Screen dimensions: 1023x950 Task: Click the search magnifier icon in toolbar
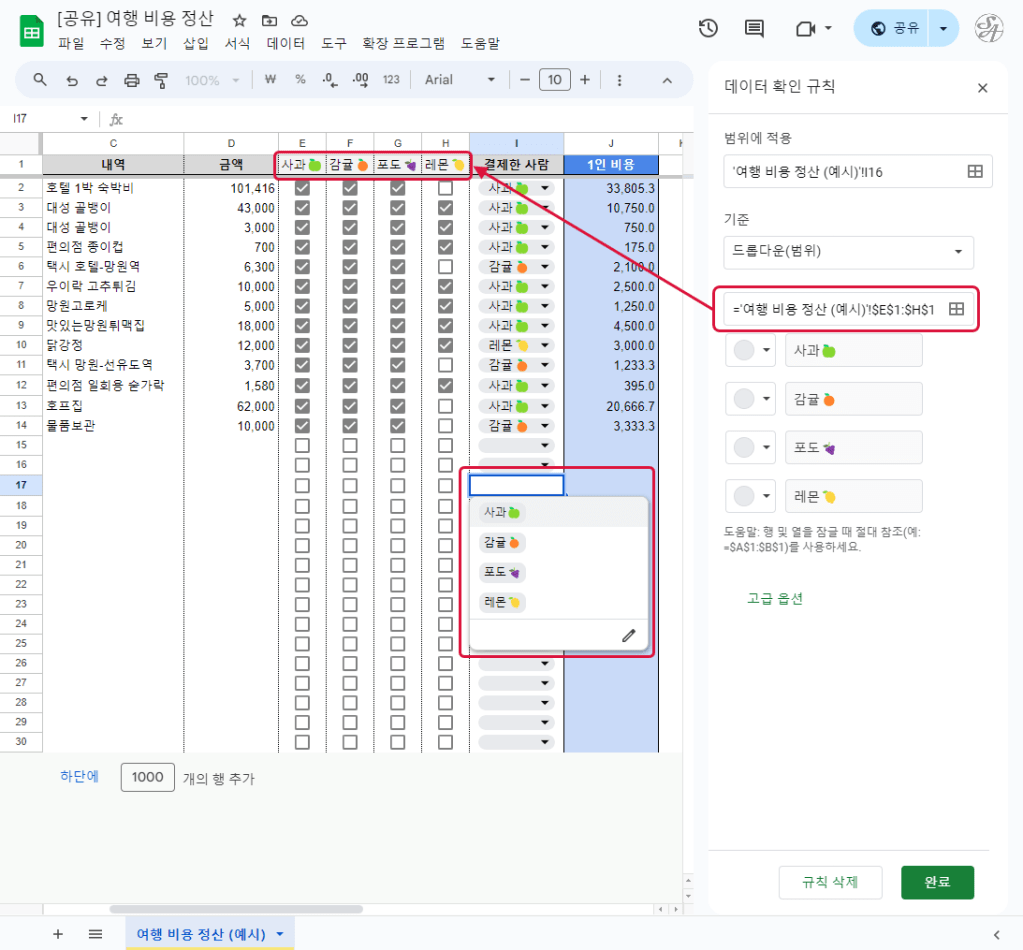40,80
